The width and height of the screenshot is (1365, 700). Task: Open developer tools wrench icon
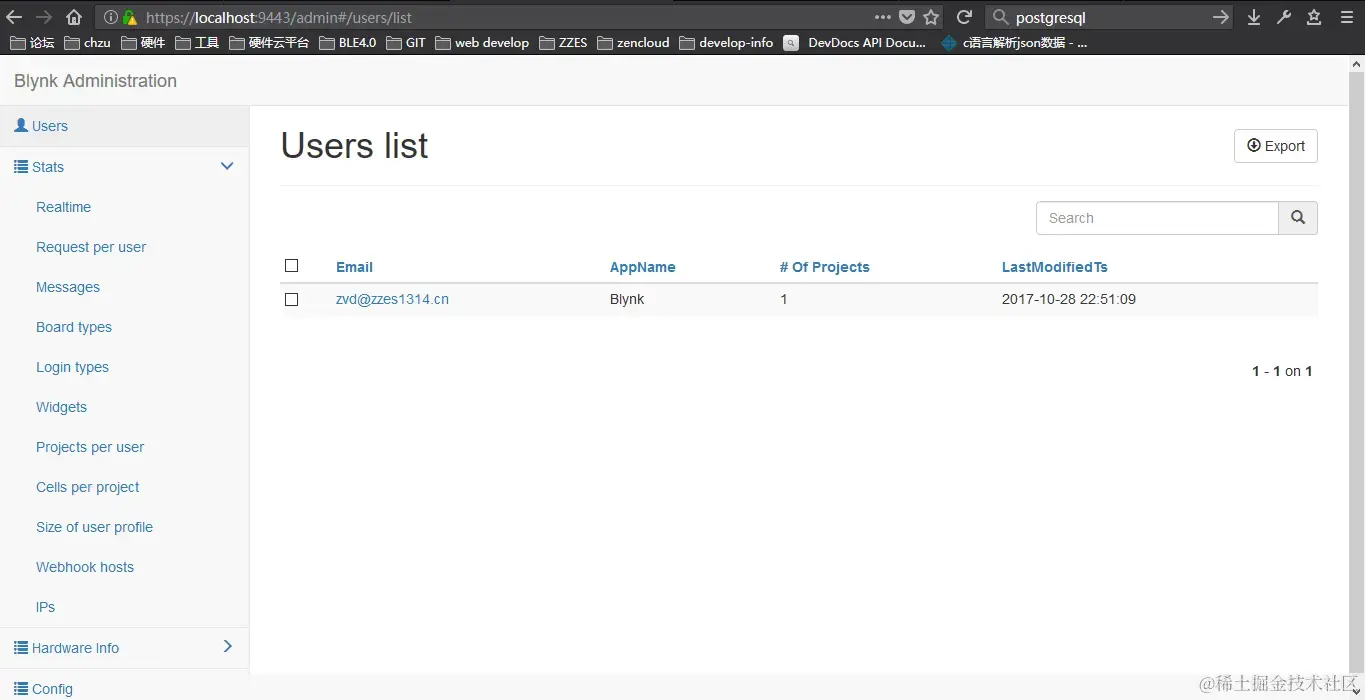click(x=1284, y=17)
